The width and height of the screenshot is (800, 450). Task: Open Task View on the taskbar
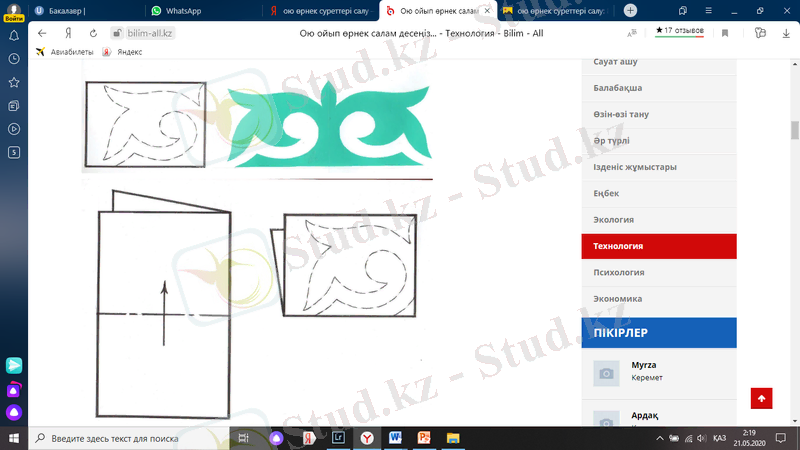(x=243, y=438)
